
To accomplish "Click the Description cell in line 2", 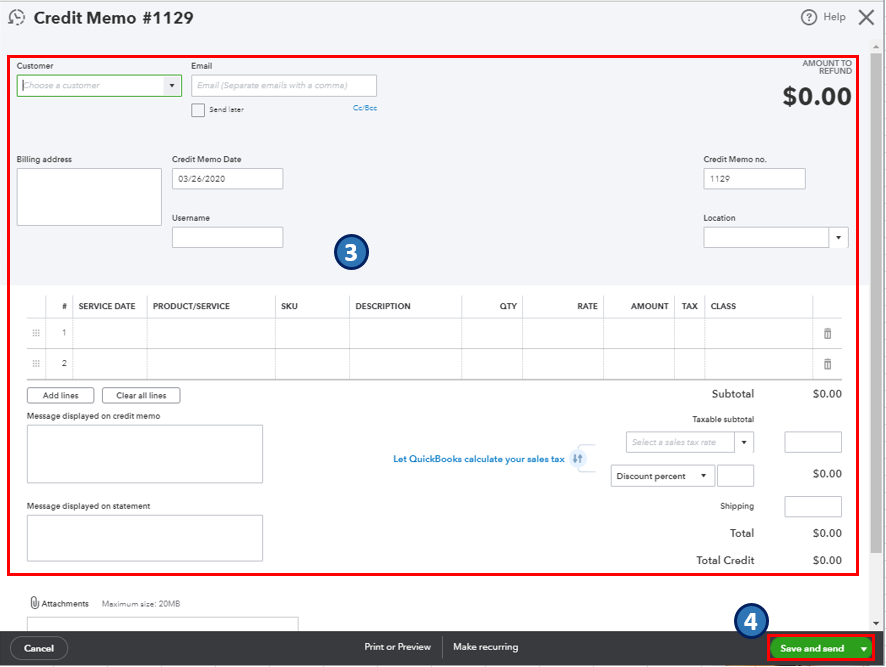I will click(405, 363).
